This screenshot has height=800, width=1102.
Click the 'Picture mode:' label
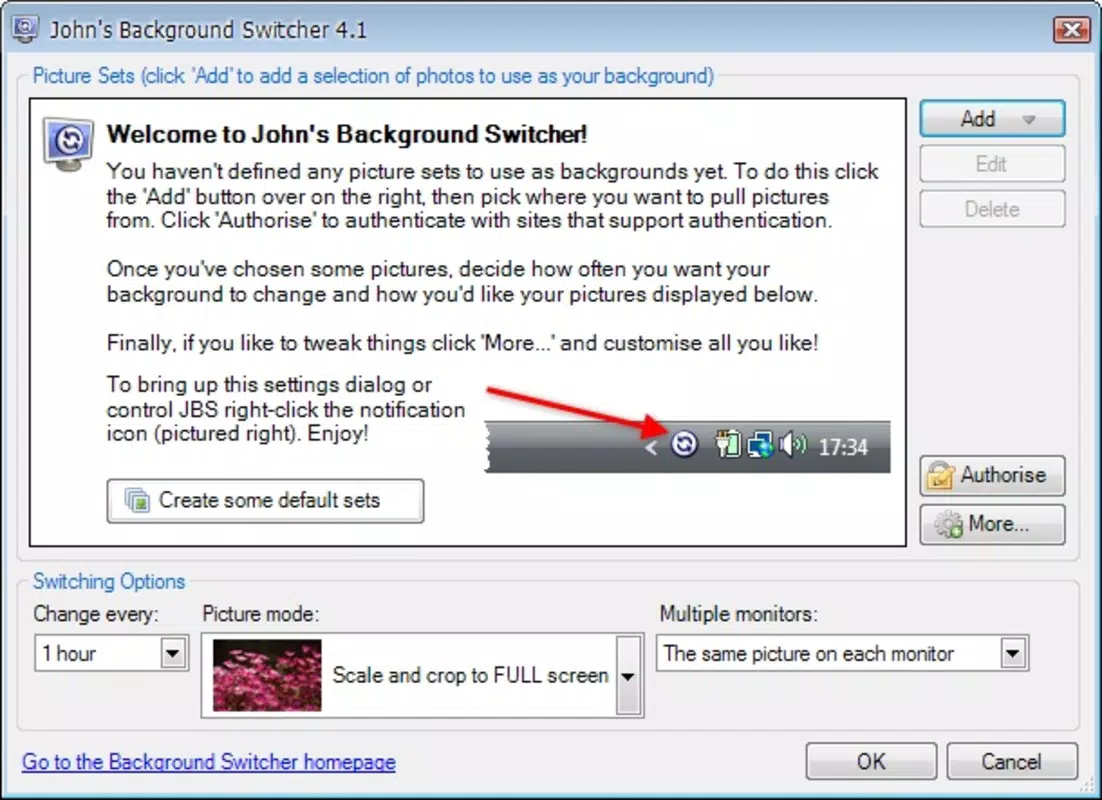(261, 614)
